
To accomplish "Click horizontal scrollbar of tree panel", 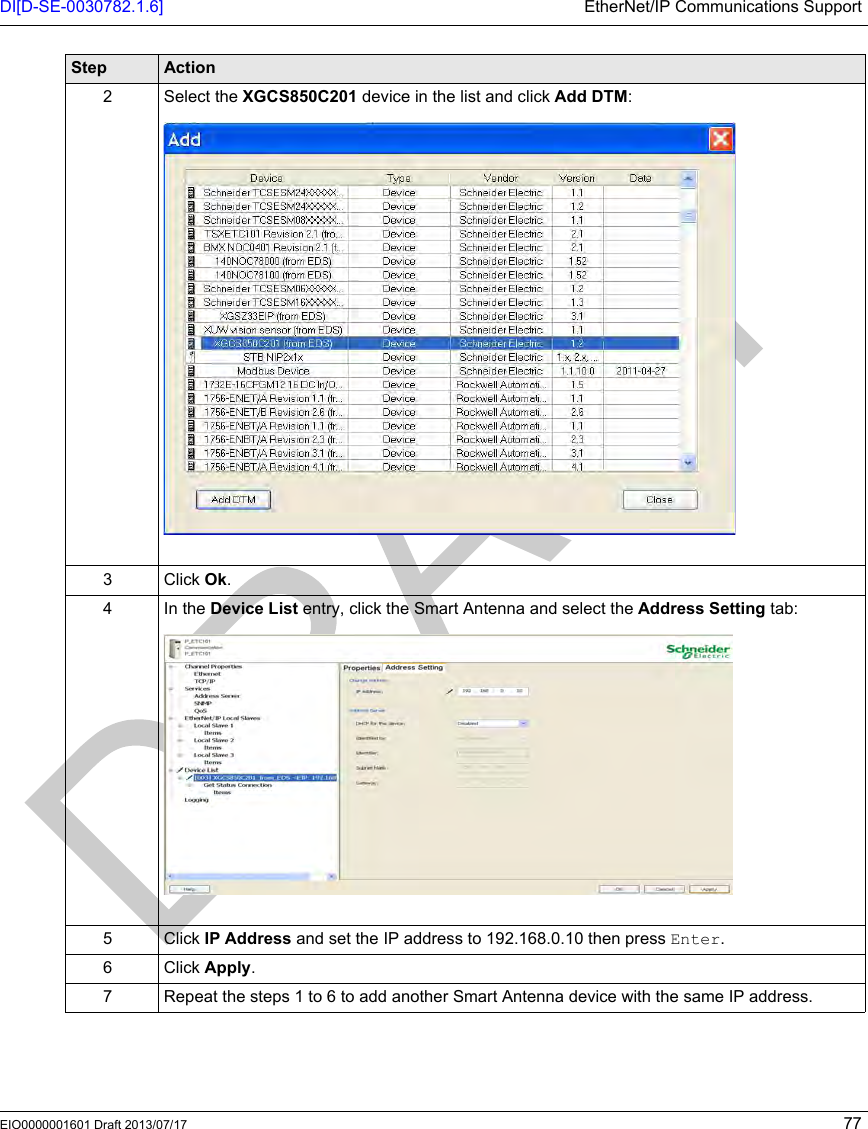I will [x=251, y=876].
